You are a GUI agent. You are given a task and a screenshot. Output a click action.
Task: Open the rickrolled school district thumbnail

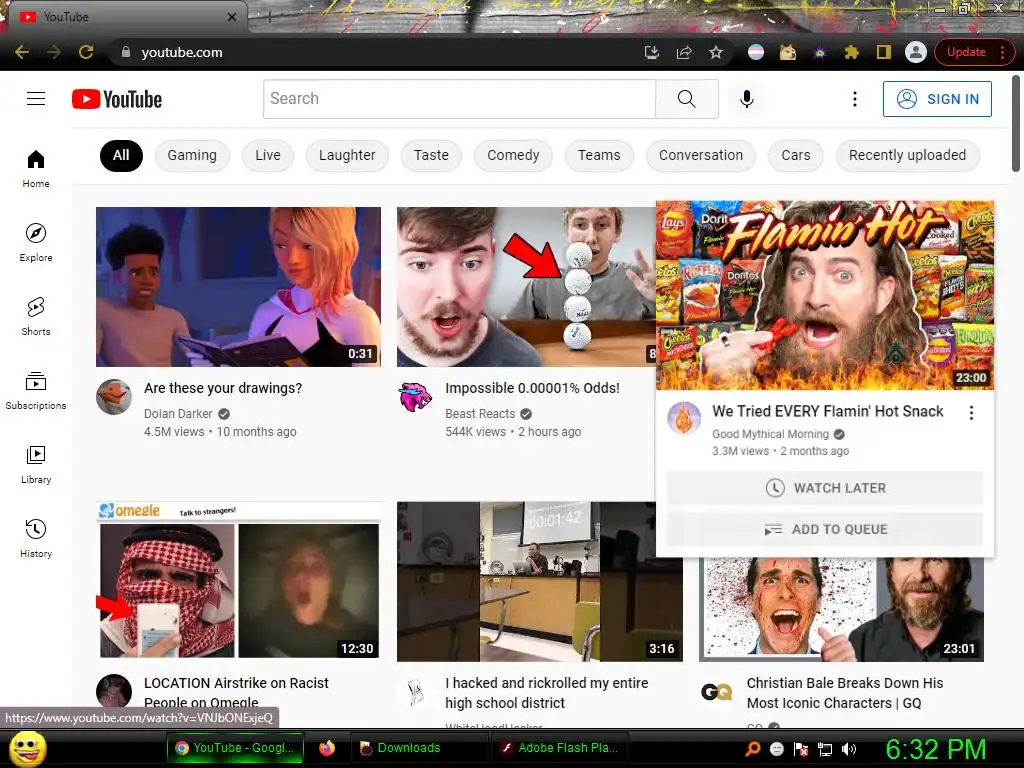pos(539,581)
